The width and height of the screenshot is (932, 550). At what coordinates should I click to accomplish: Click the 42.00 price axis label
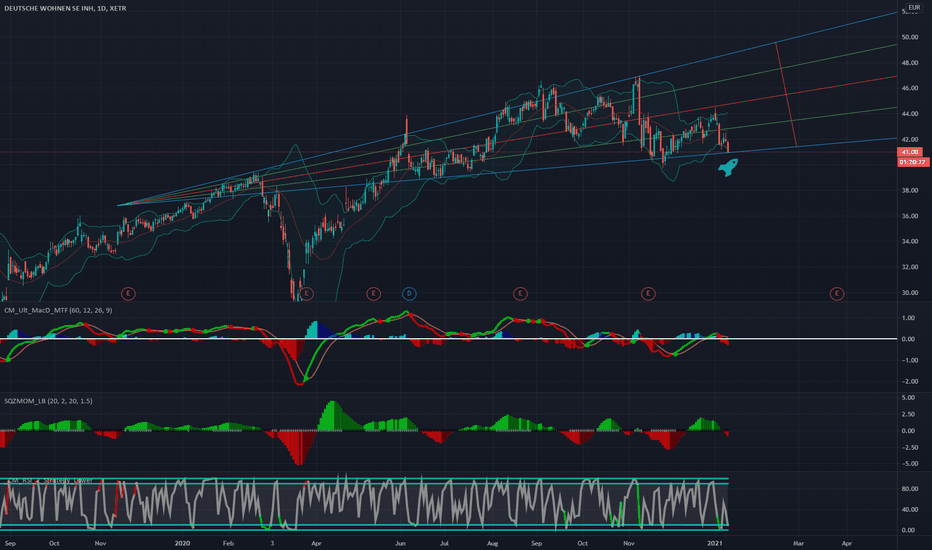909,139
